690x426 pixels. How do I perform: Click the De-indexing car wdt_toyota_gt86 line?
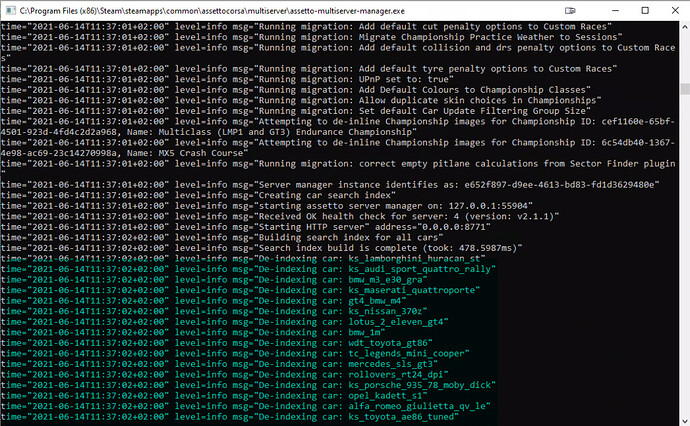point(217,343)
